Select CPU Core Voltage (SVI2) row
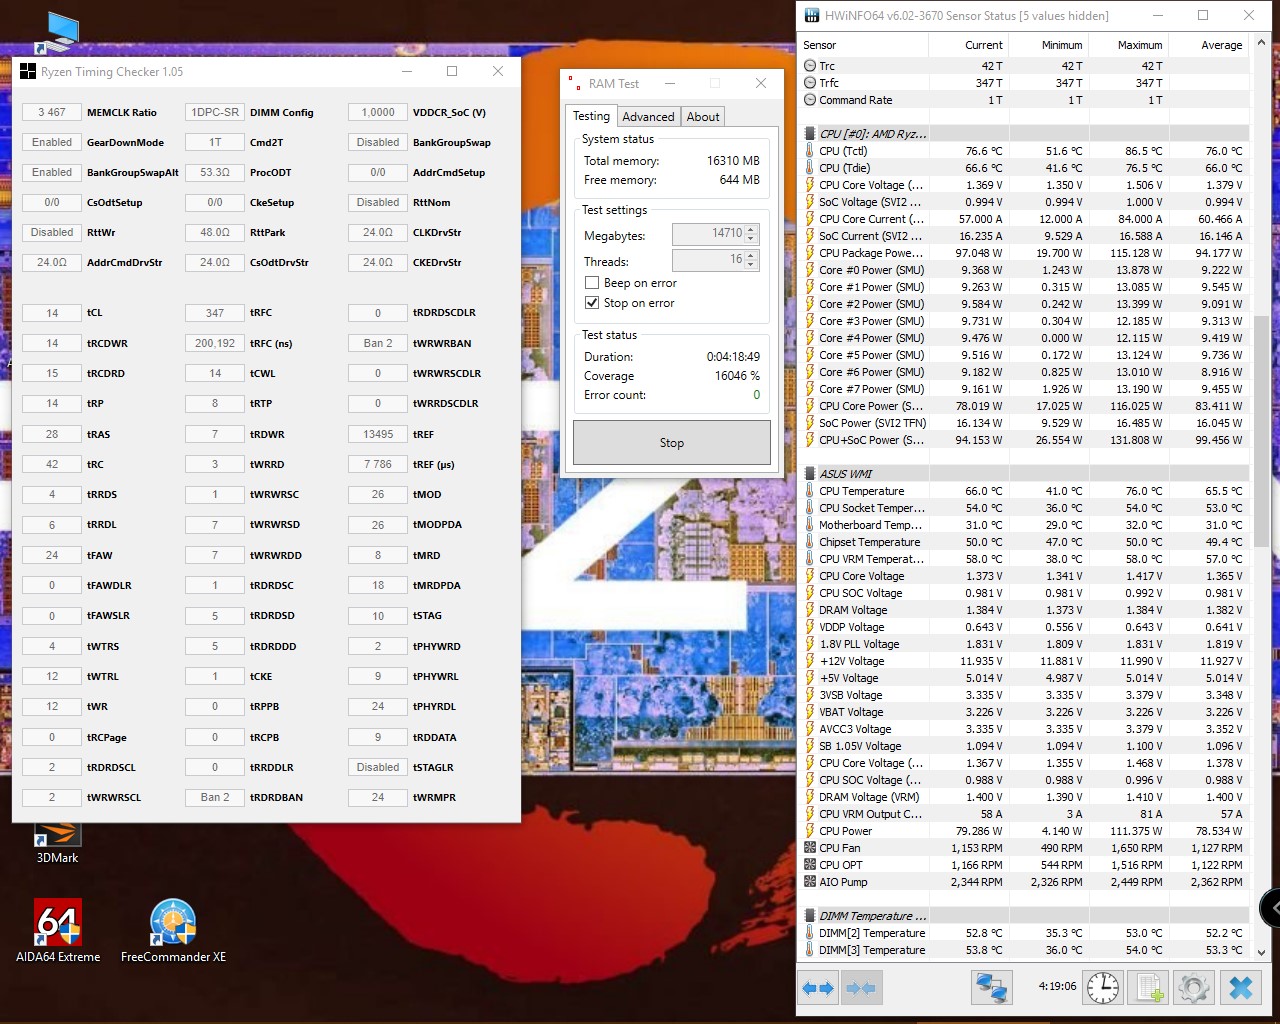The image size is (1280, 1024). click(1025, 185)
